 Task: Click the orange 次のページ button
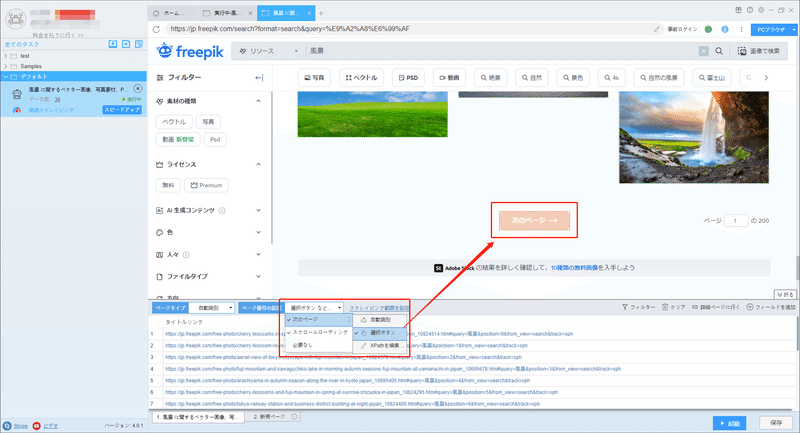point(534,220)
